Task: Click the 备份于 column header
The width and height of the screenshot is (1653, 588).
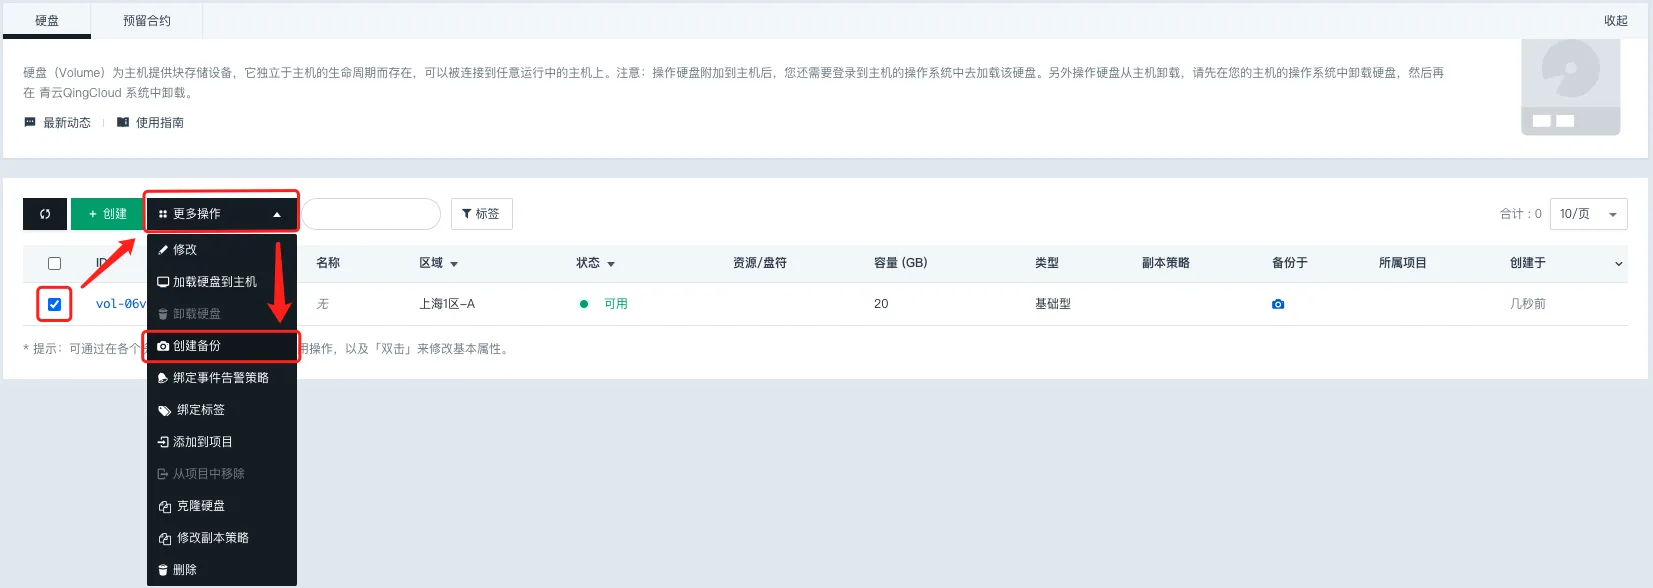Action: click(x=1290, y=263)
